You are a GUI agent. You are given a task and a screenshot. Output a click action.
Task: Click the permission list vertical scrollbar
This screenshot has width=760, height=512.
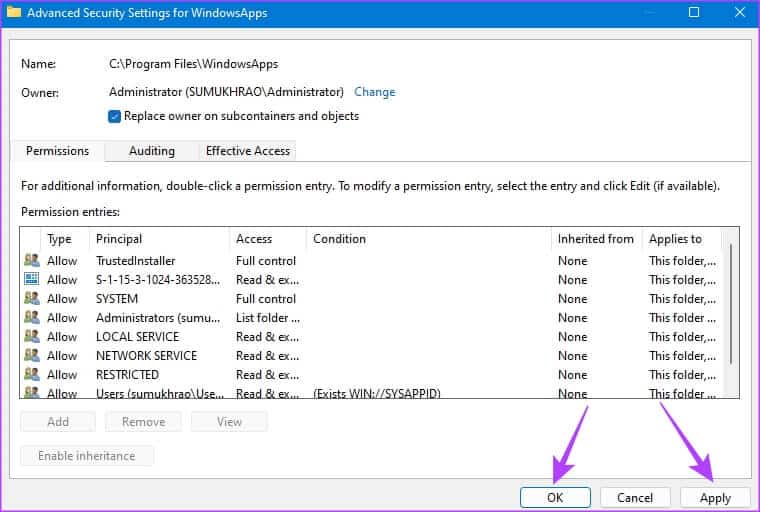[x=730, y=304]
